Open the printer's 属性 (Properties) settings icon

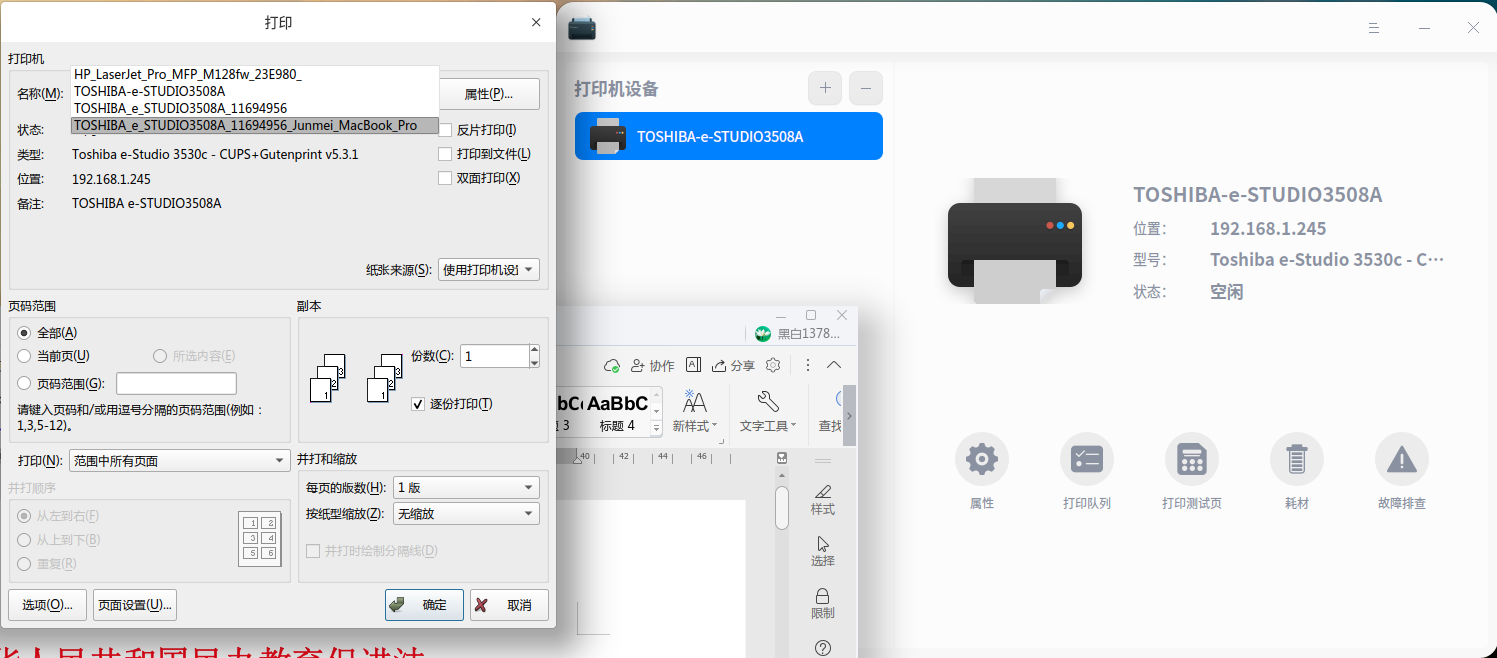tap(981, 457)
